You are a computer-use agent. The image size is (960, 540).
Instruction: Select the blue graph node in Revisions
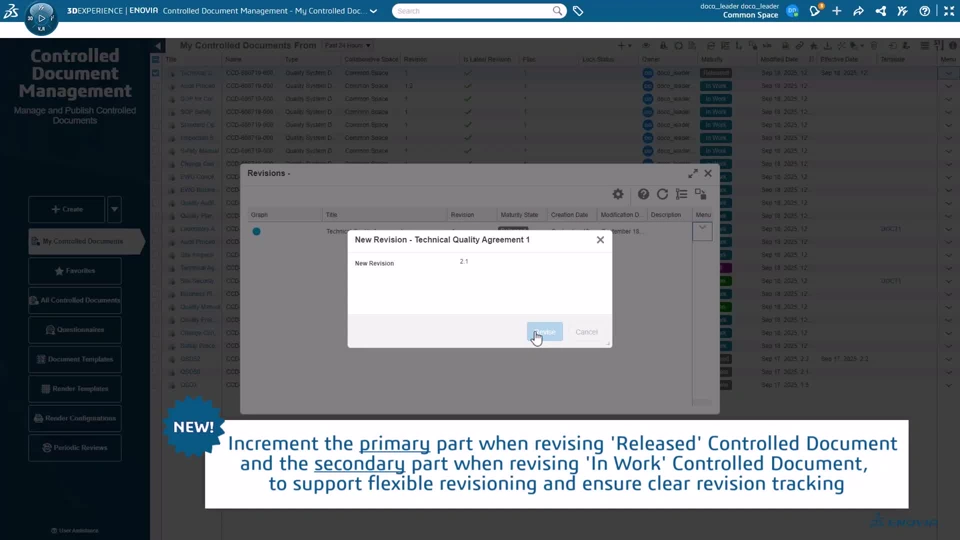257,231
